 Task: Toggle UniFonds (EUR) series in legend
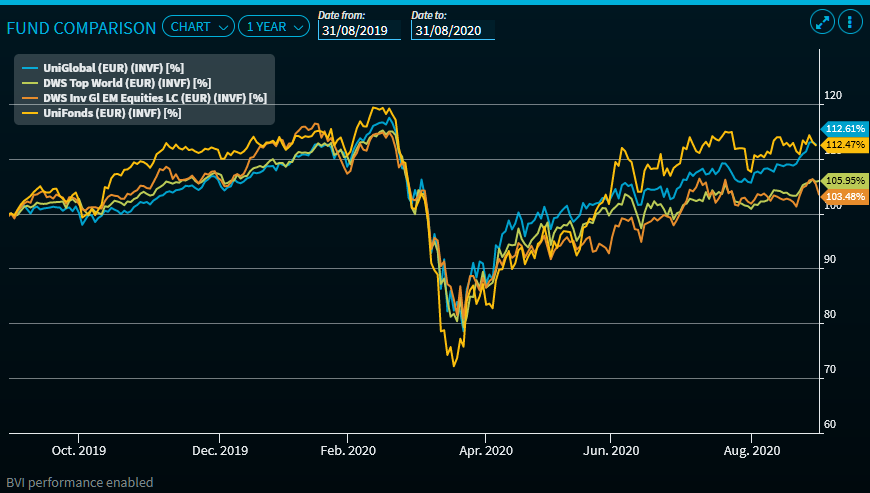(98, 113)
